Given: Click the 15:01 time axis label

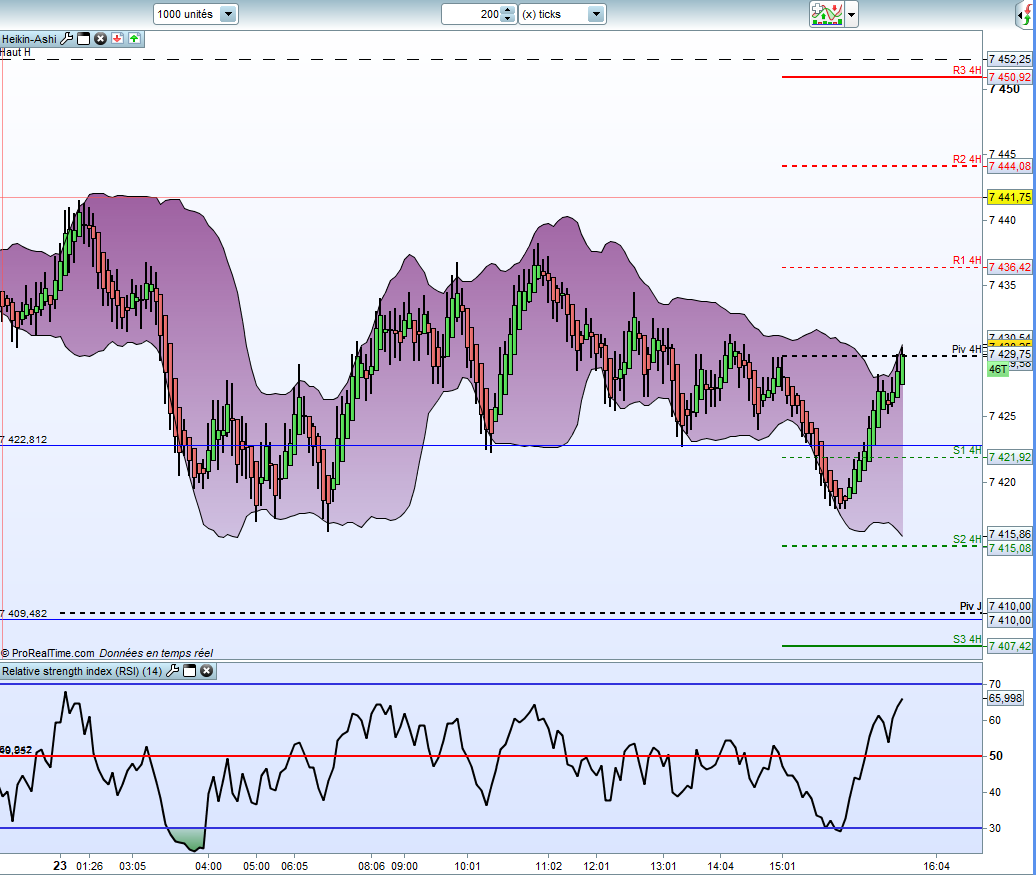Looking at the screenshot, I should (782, 866).
